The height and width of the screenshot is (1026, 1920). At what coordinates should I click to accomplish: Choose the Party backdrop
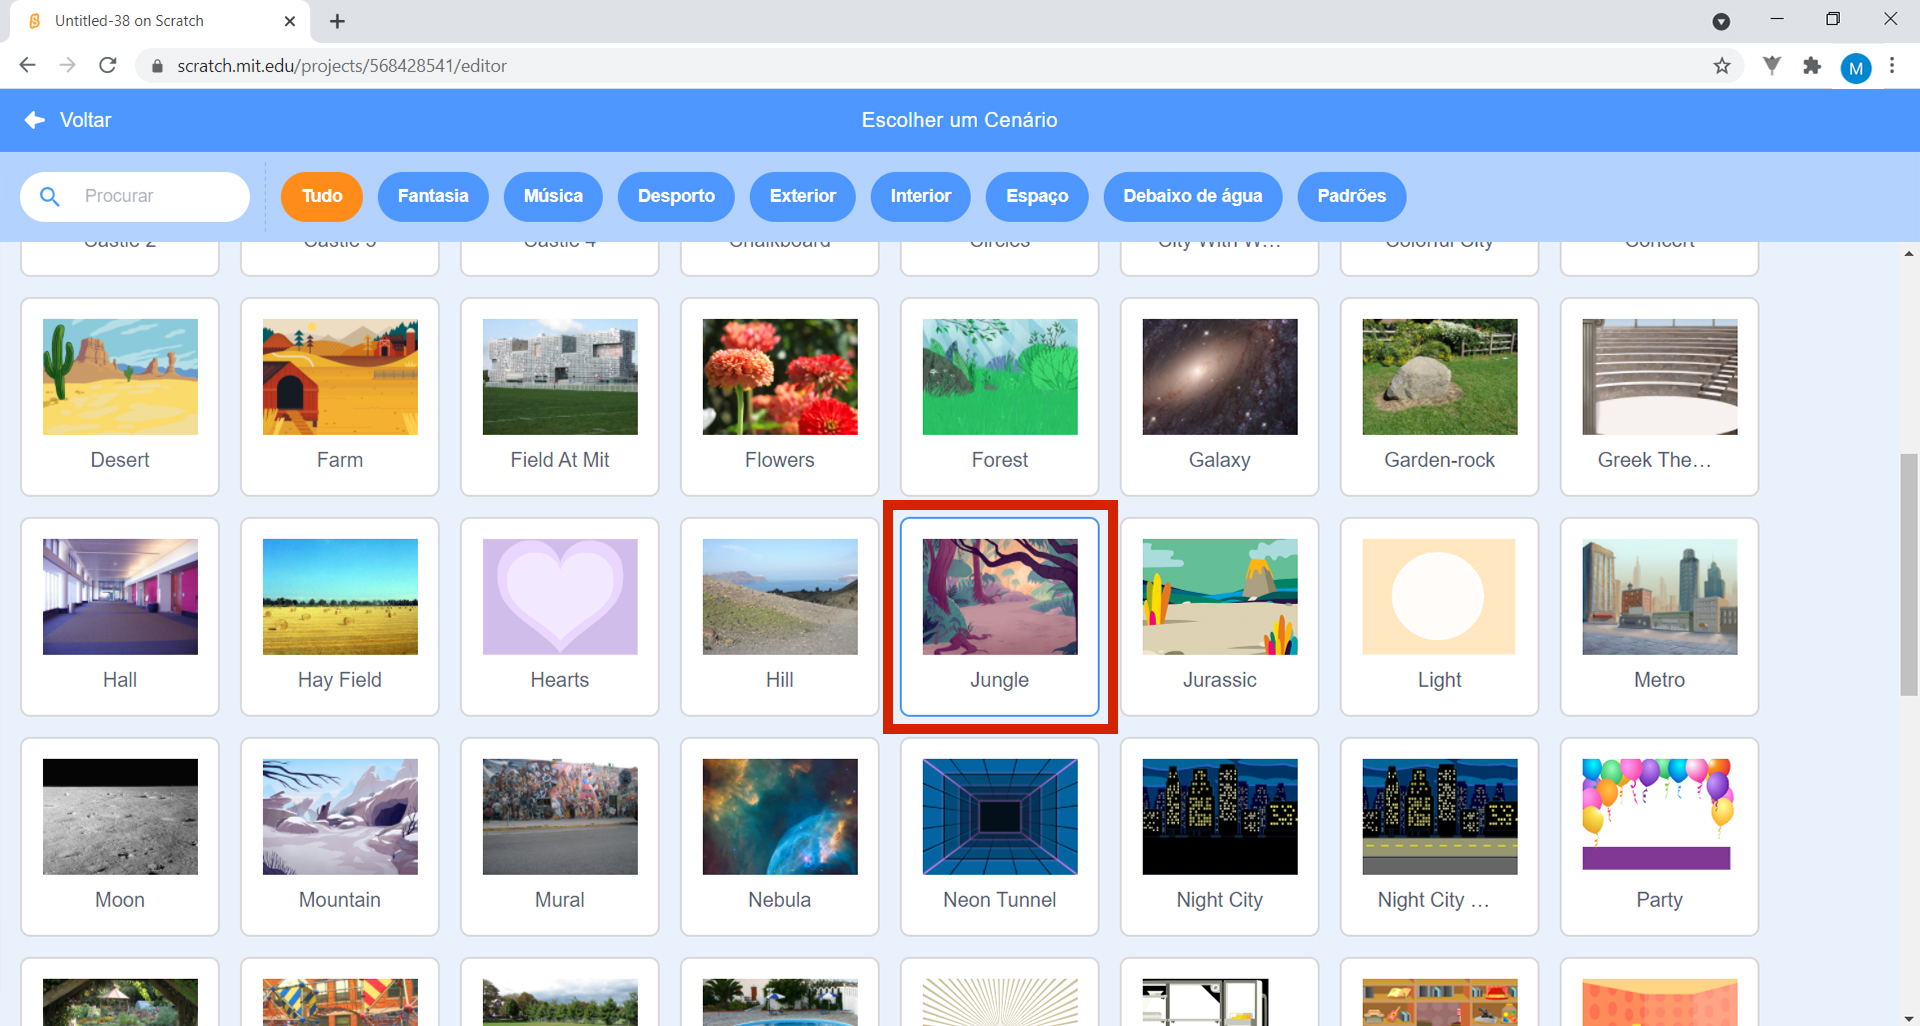(1660, 837)
